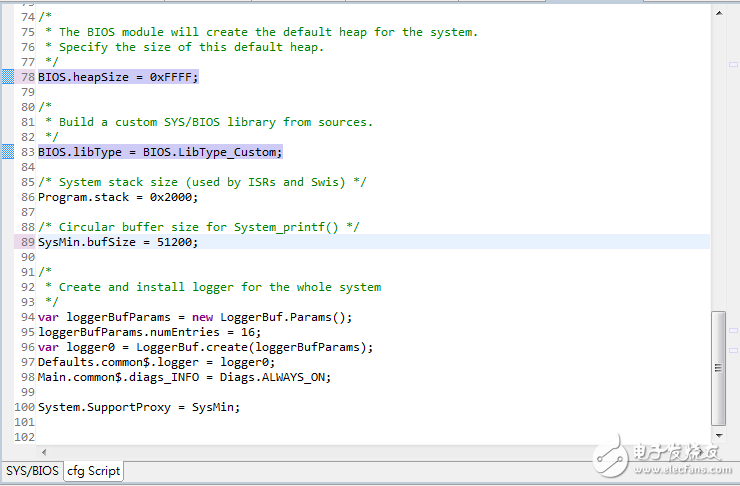Click line number 86 in the gutter
This screenshot has height=486, width=740.
(x=28, y=197)
